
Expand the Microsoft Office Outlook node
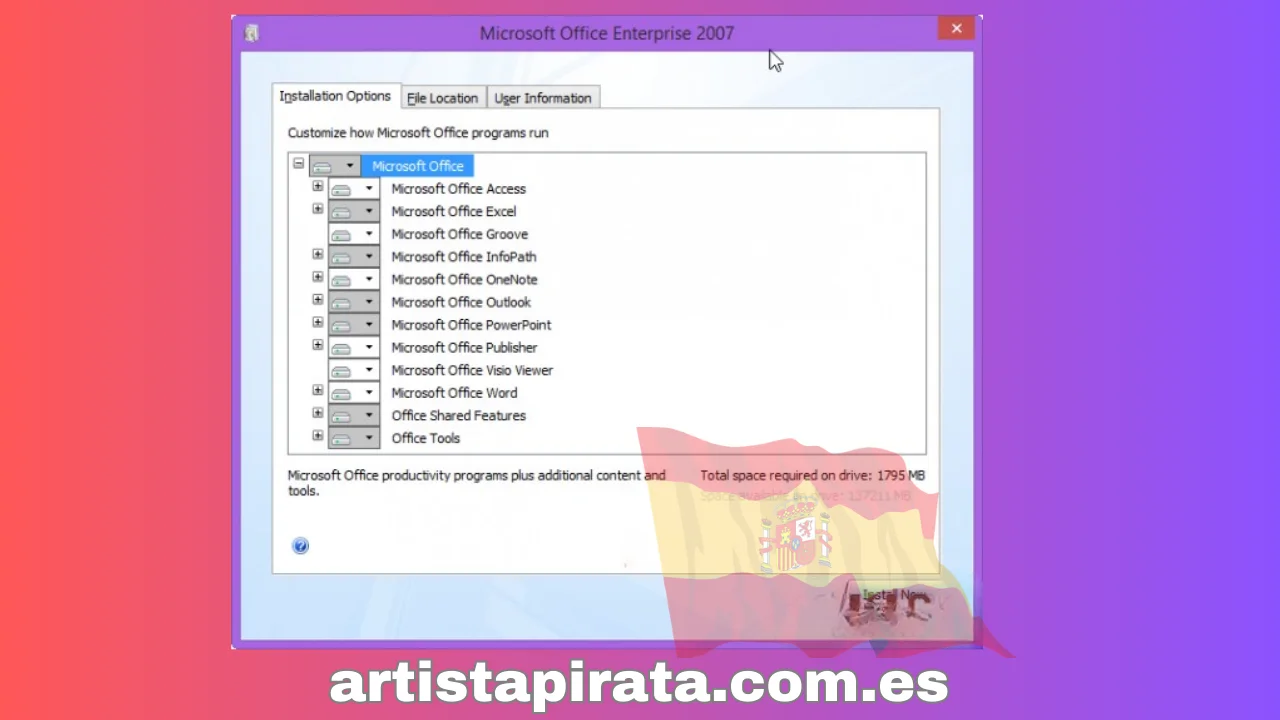click(x=318, y=299)
